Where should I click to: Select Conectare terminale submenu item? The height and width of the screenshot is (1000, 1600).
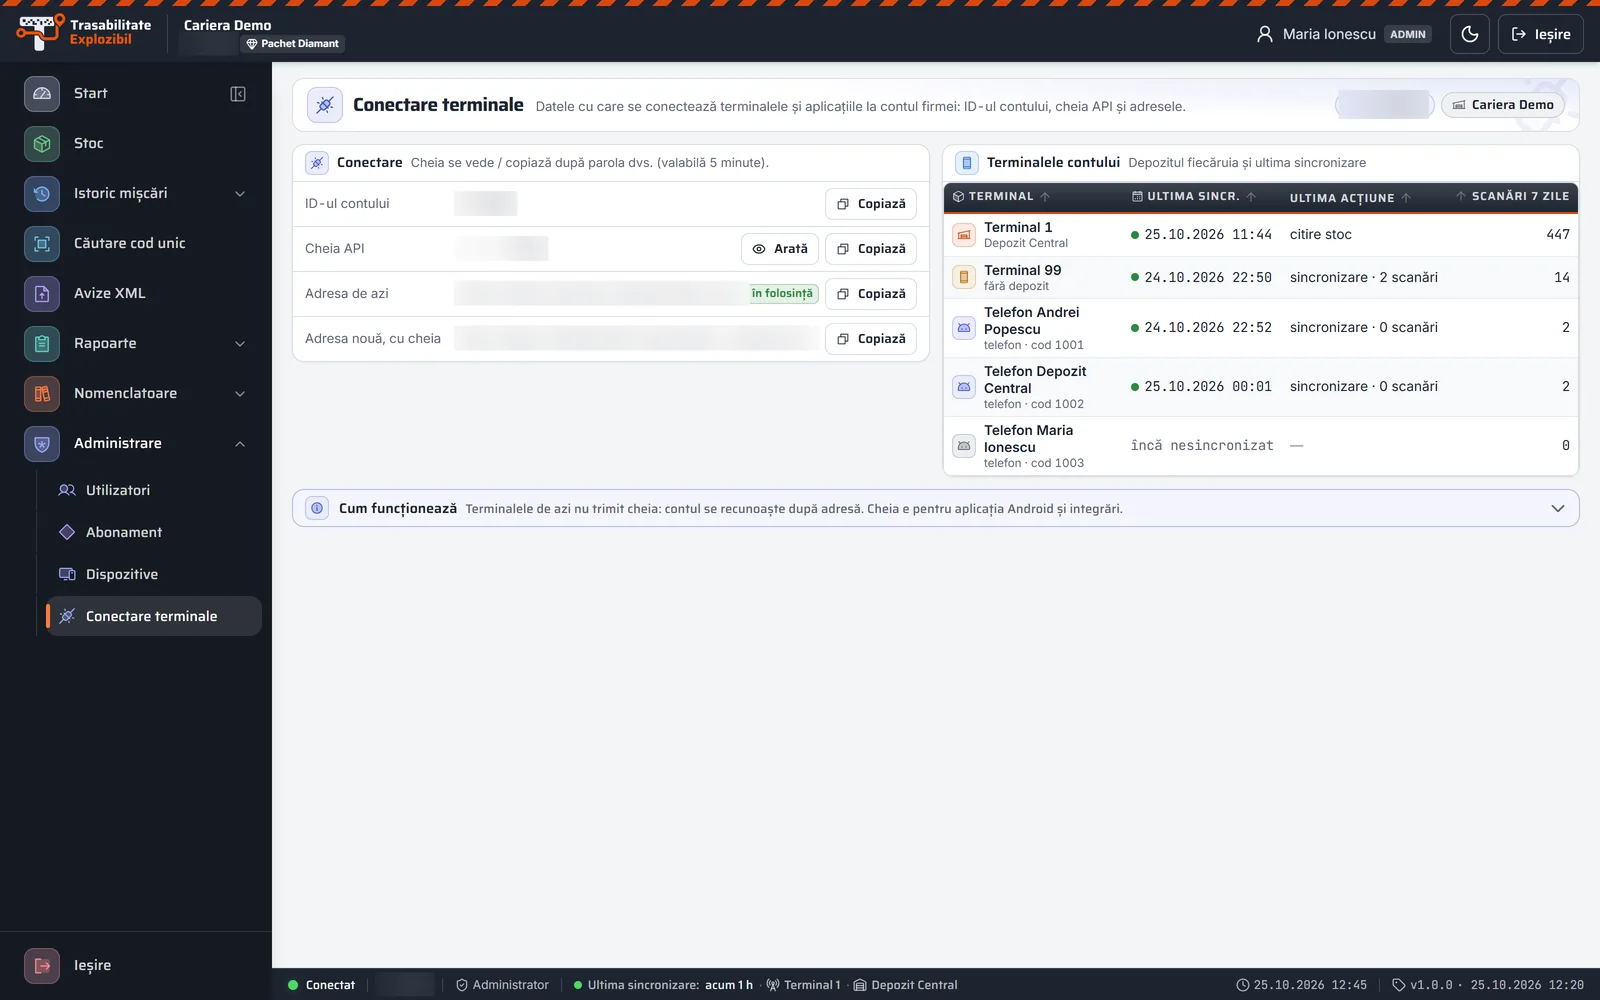pos(154,616)
